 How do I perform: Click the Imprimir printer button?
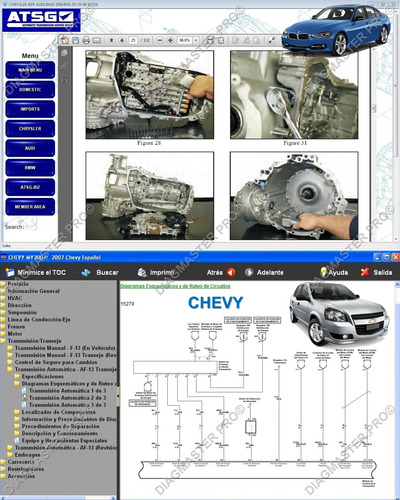coord(156,273)
